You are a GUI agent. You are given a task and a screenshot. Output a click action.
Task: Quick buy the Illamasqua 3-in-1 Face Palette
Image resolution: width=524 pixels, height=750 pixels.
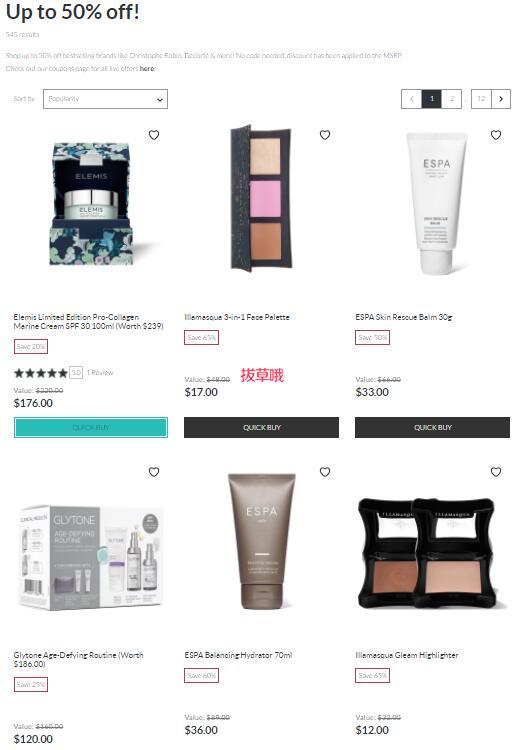(262, 427)
